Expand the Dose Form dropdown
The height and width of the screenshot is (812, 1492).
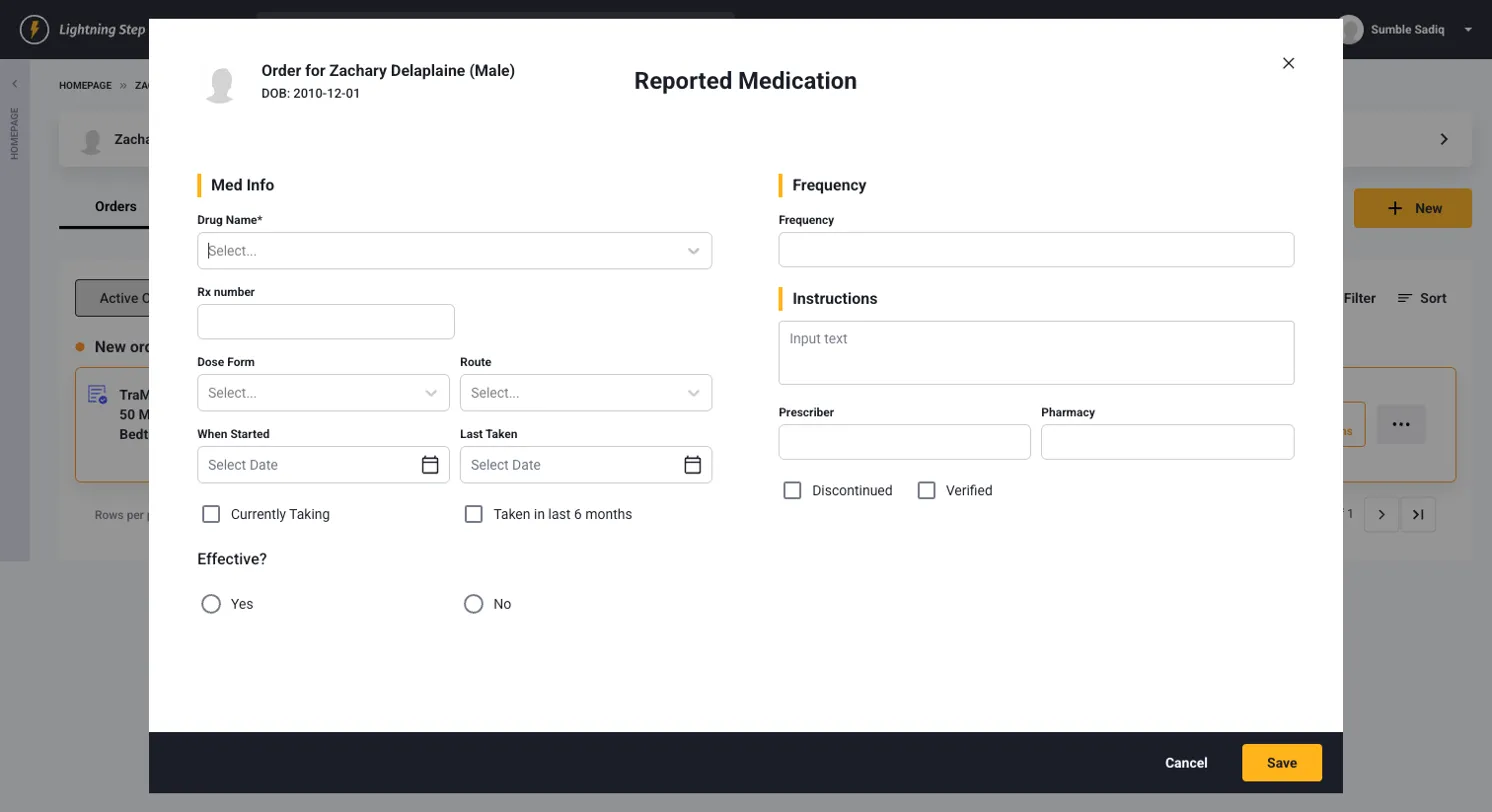(x=322, y=393)
